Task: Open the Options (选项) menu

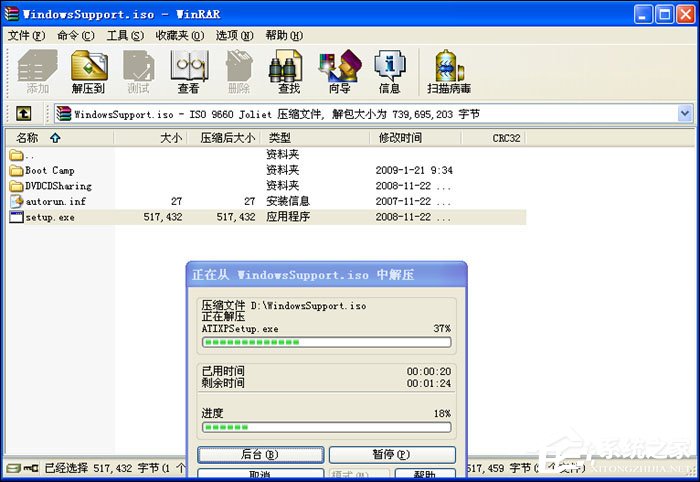Action: click(234, 35)
